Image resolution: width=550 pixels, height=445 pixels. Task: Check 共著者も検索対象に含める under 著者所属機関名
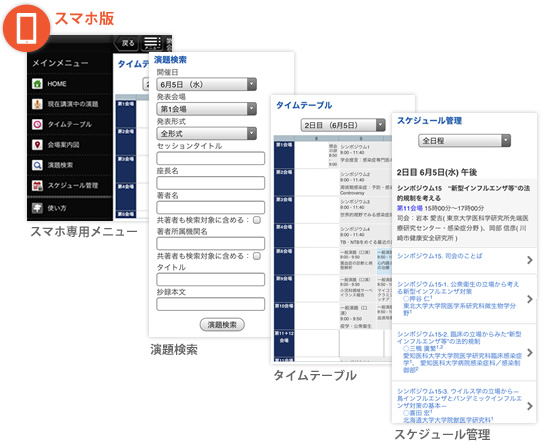tap(257, 256)
